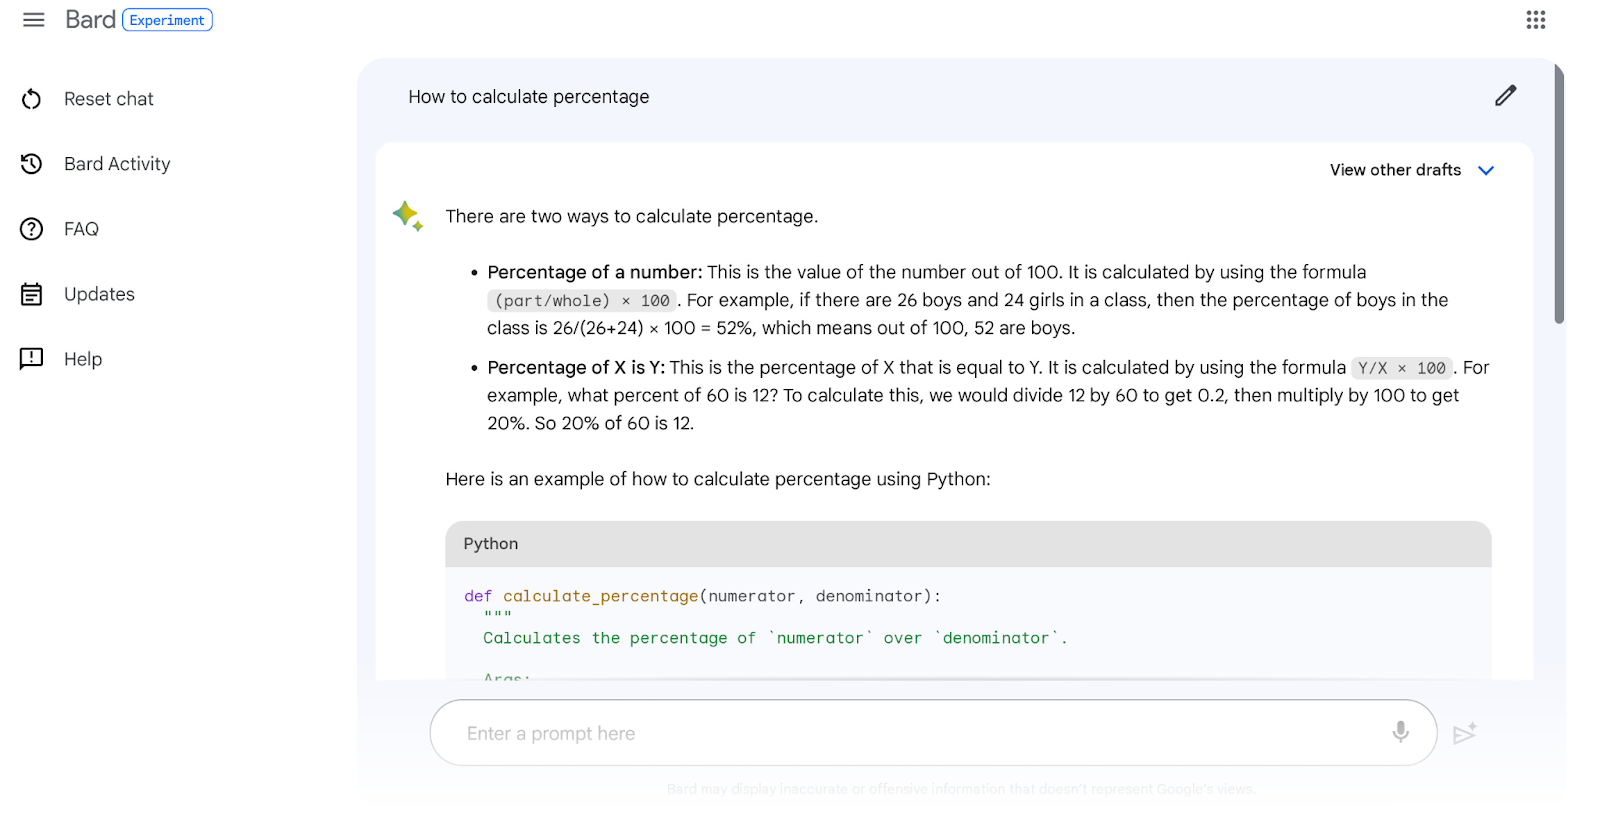Click the Experiment badge next to Bard
This screenshot has width=1600, height=838.
(x=167, y=20)
